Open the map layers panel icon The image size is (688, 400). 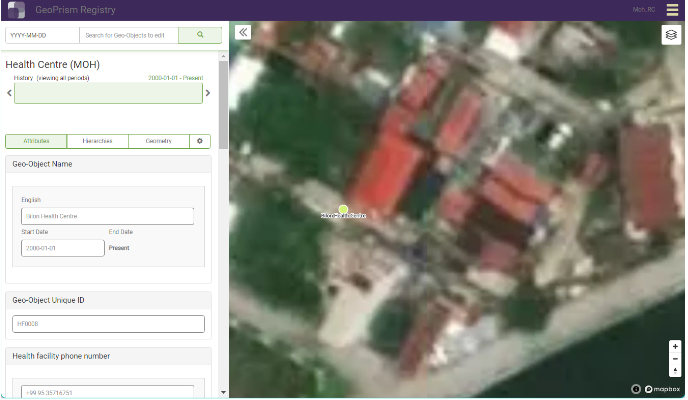(x=671, y=35)
